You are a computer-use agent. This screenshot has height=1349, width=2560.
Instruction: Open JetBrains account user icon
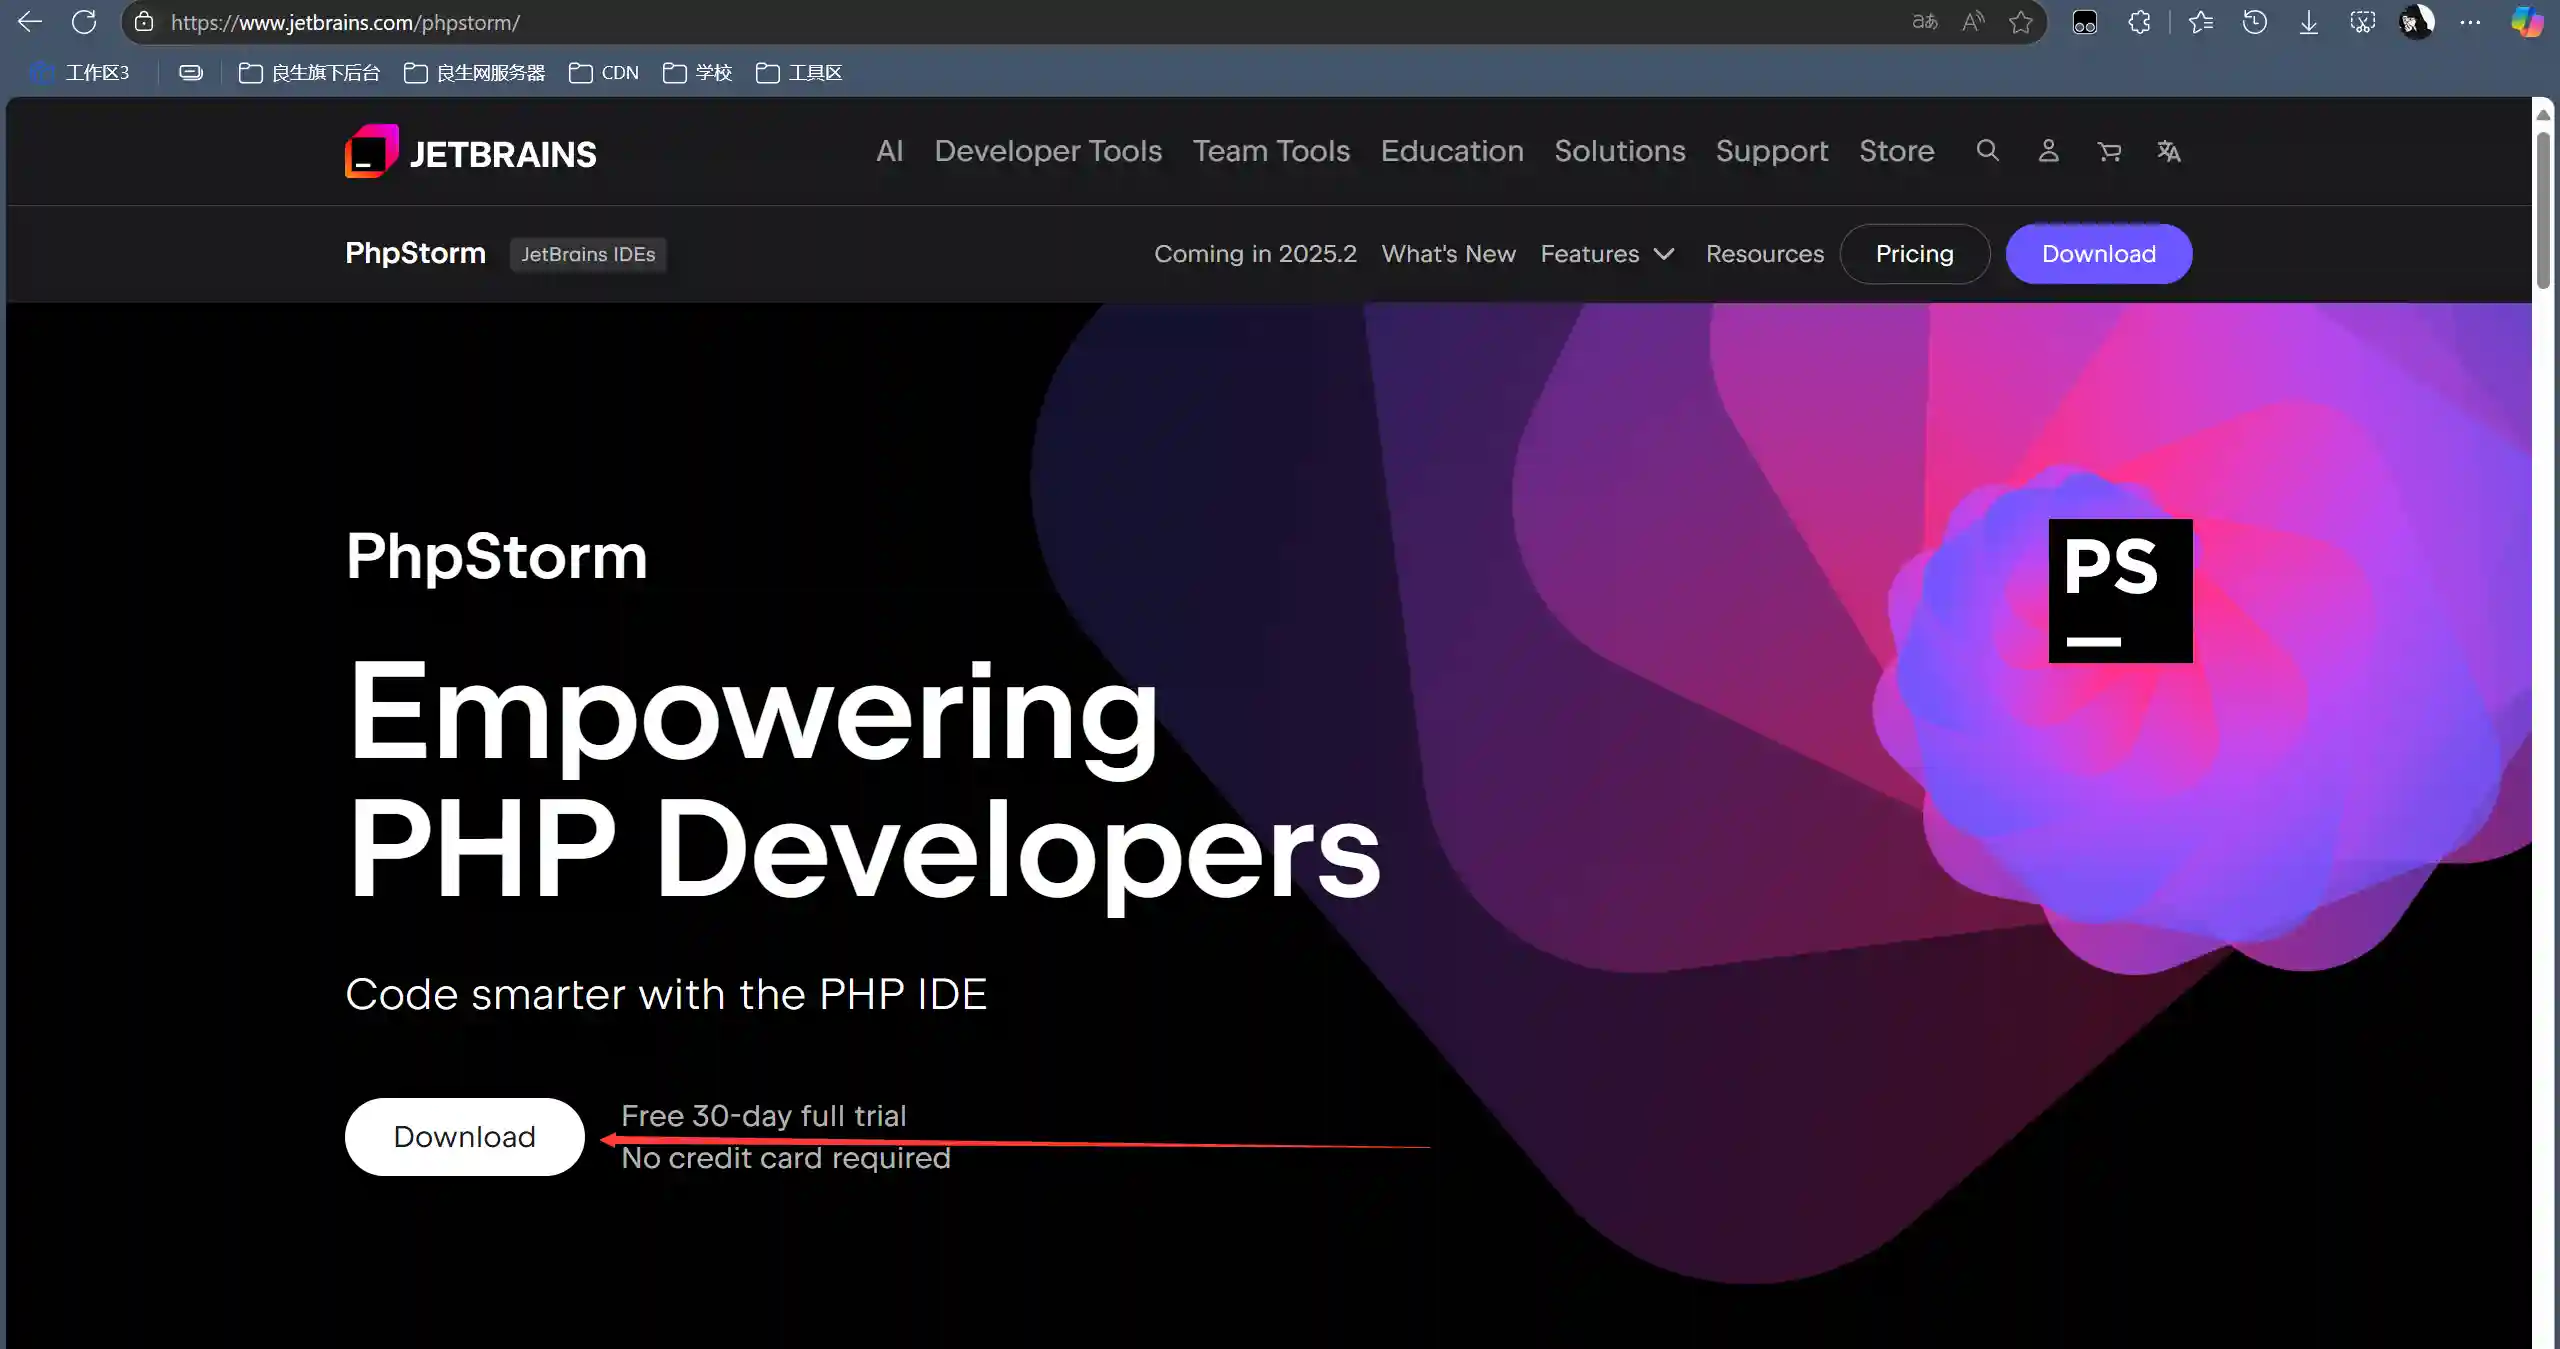pyautogui.click(x=2048, y=151)
